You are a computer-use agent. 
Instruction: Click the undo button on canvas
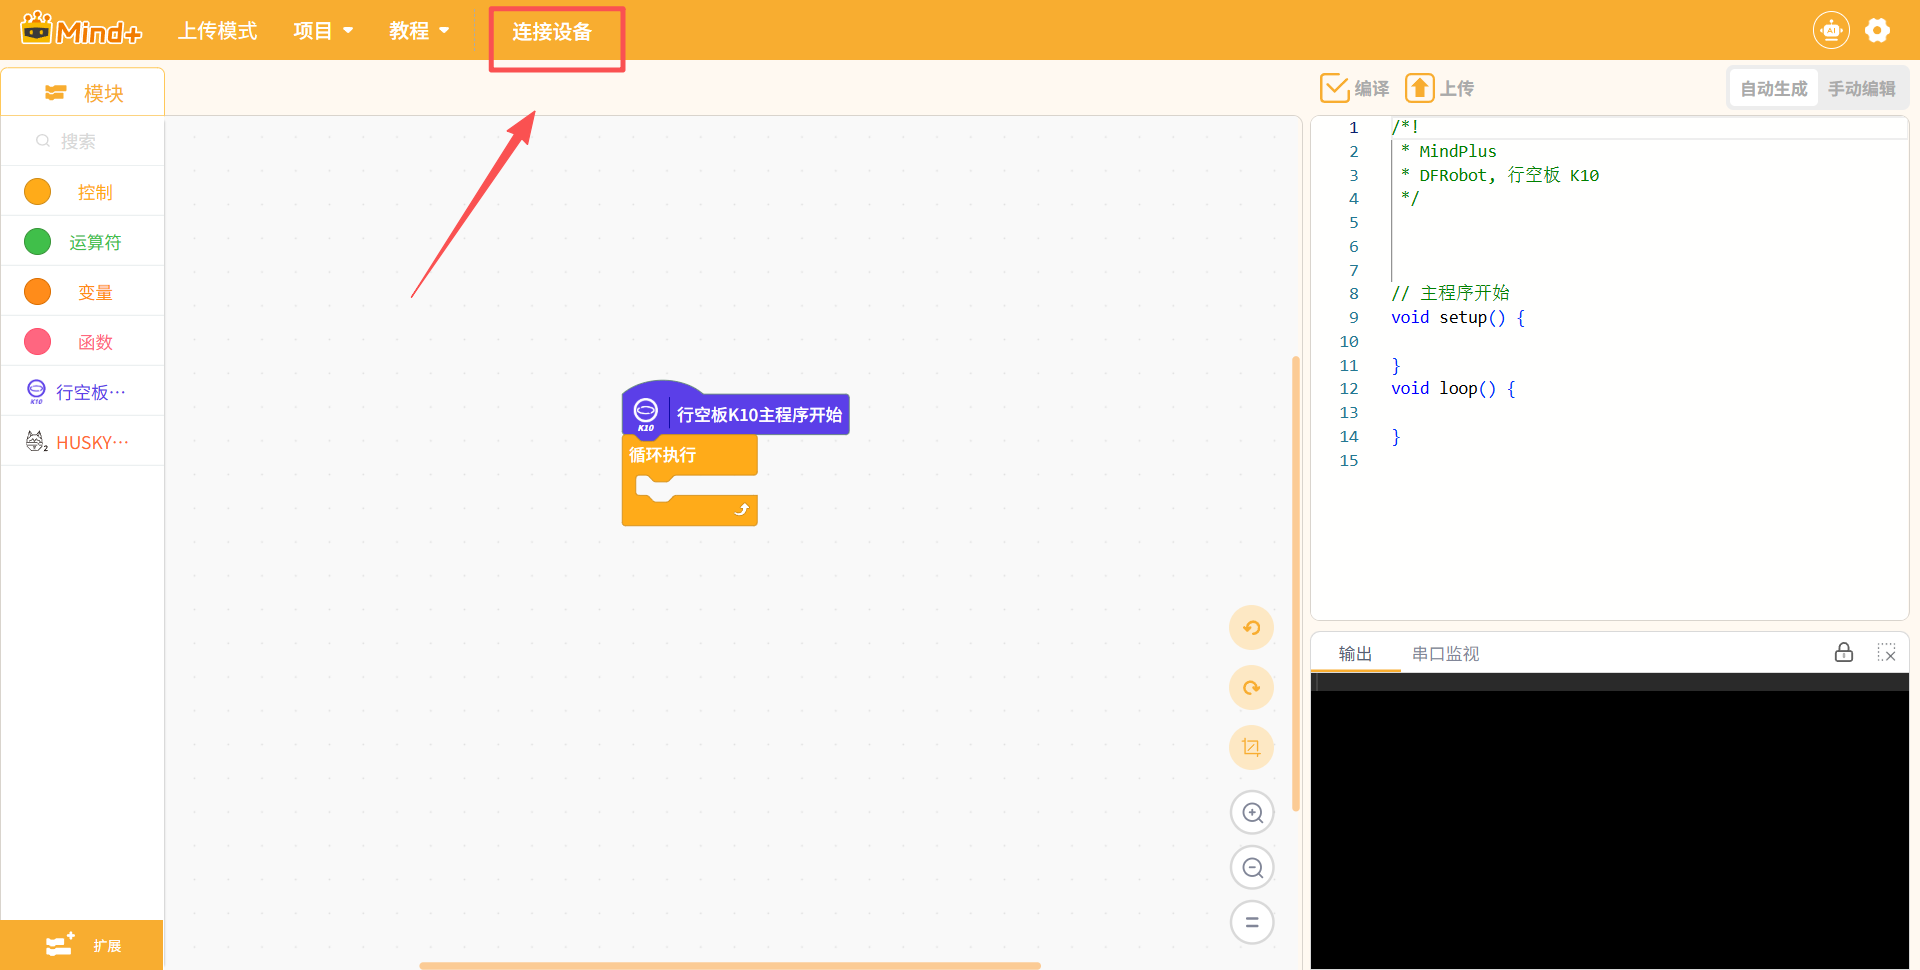click(1251, 628)
